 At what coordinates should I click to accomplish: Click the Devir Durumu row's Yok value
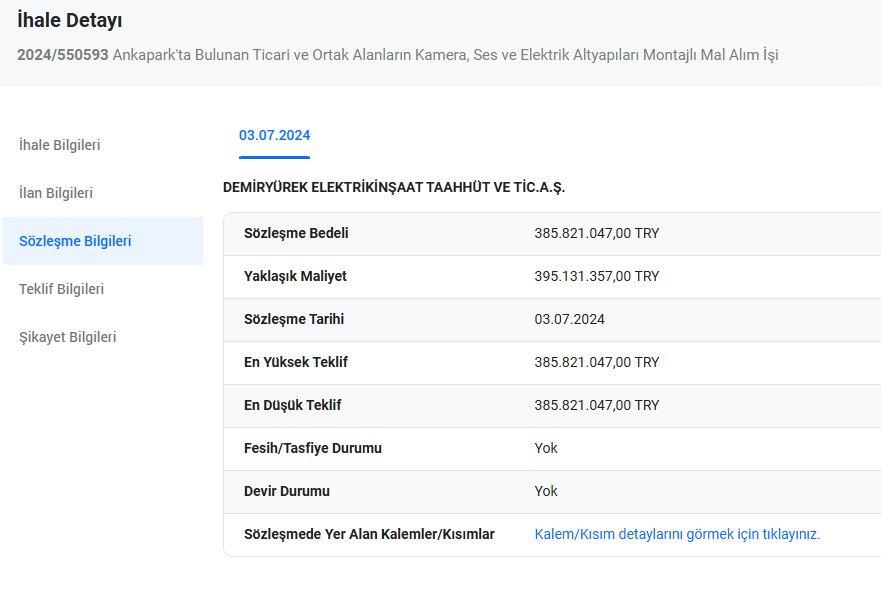click(x=546, y=491)
